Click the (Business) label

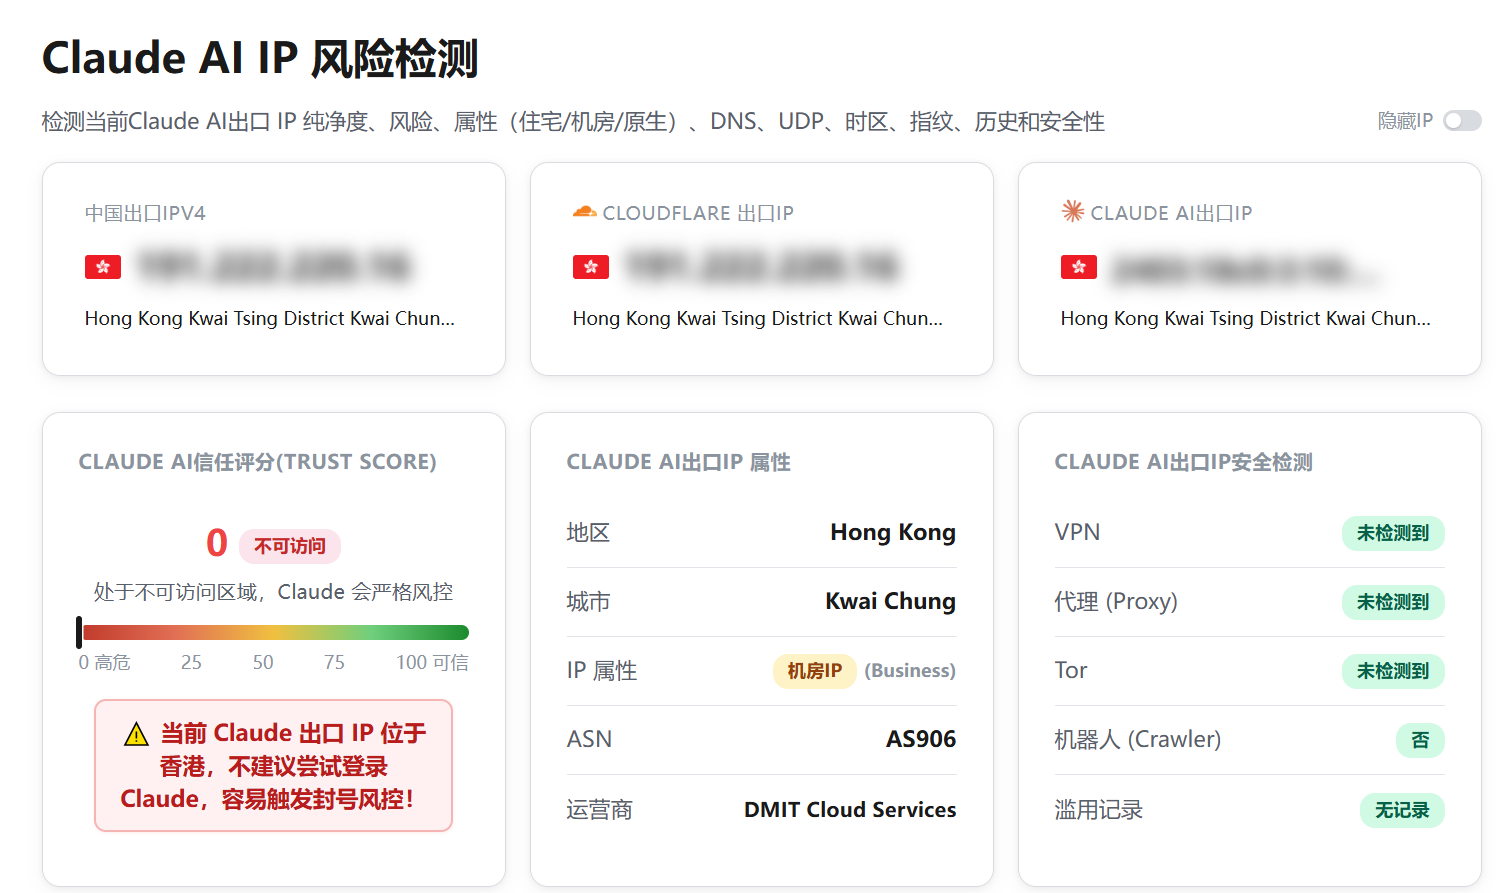tap(910, 671)
